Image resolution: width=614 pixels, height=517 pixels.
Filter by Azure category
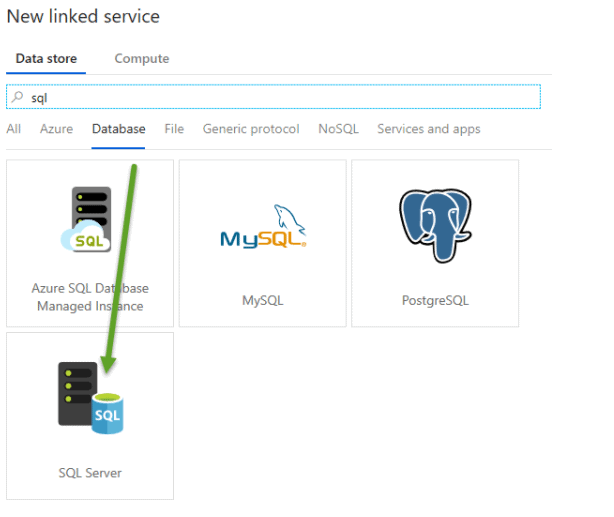pyautogui.click(x=56, y=129)
